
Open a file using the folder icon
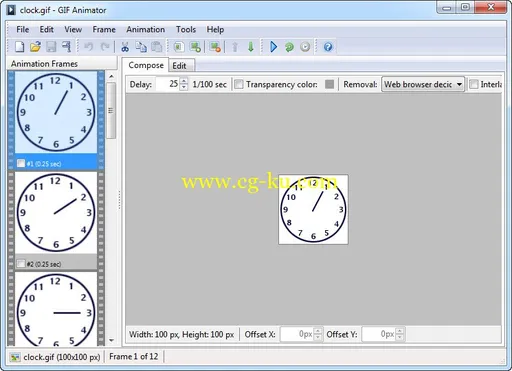click(35, 47)
